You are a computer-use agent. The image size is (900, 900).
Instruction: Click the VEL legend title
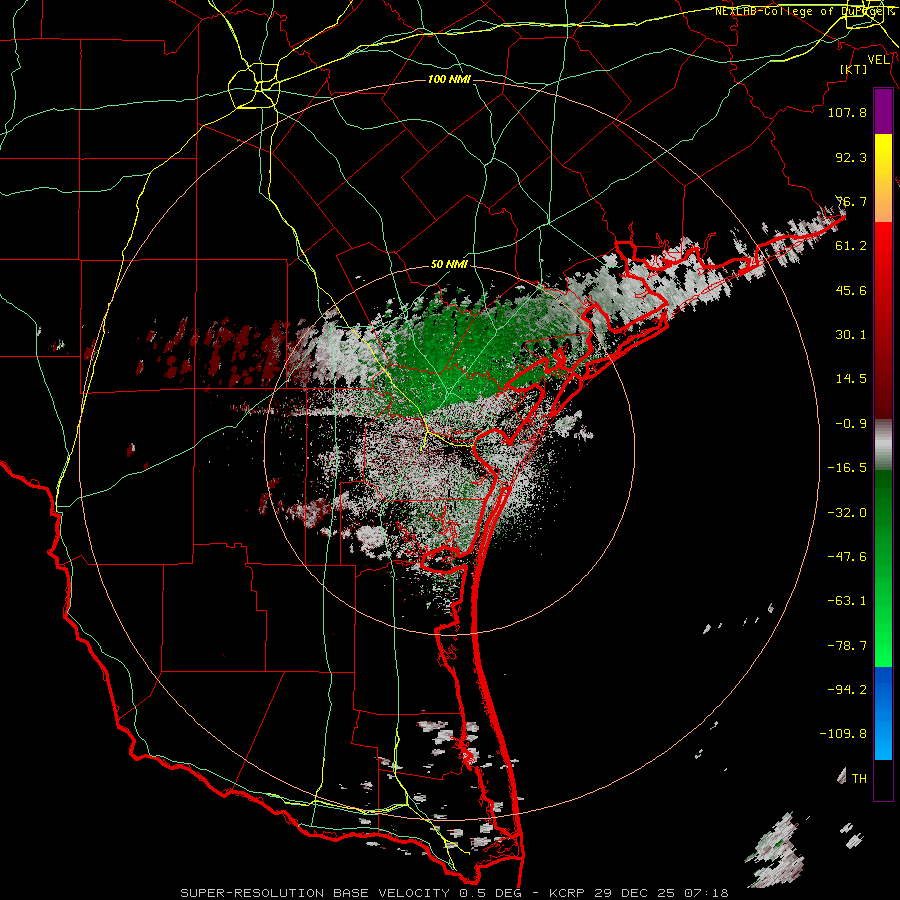pos(878,60)
